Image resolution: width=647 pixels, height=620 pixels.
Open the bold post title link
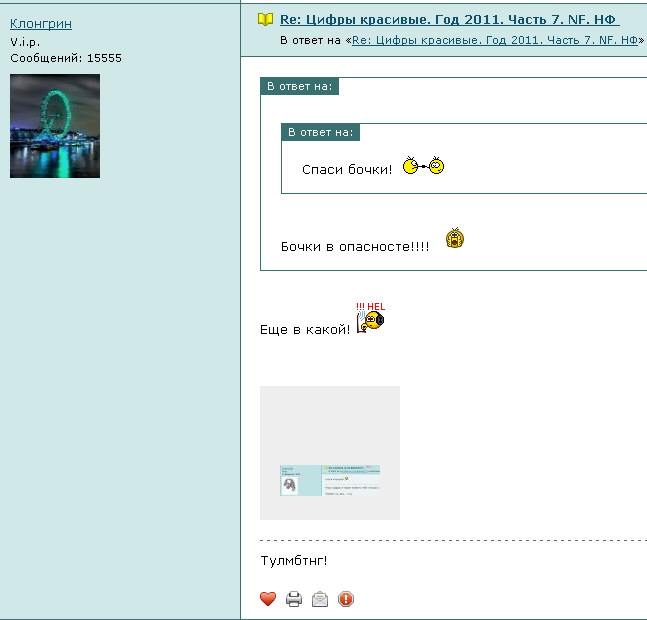coord(449,19)
